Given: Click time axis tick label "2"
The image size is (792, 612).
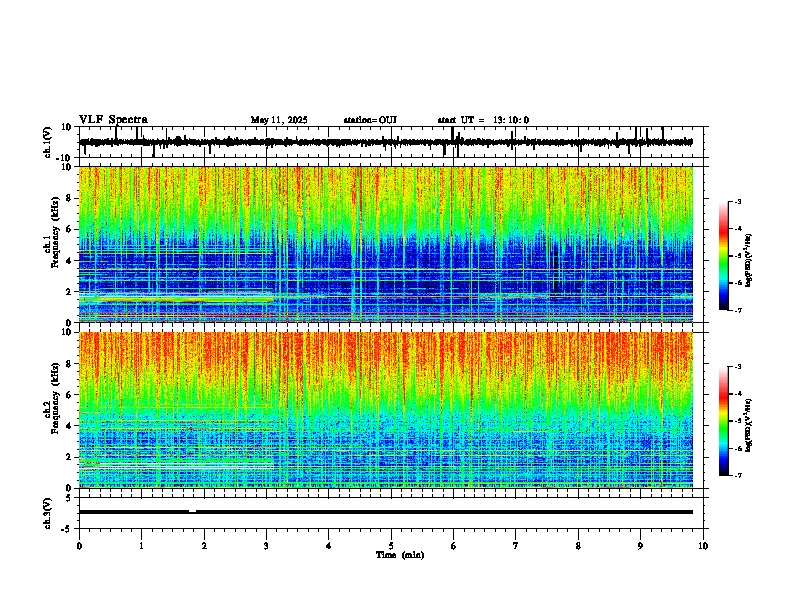Looking at the screenshot, I should click(x=204, y=546).
